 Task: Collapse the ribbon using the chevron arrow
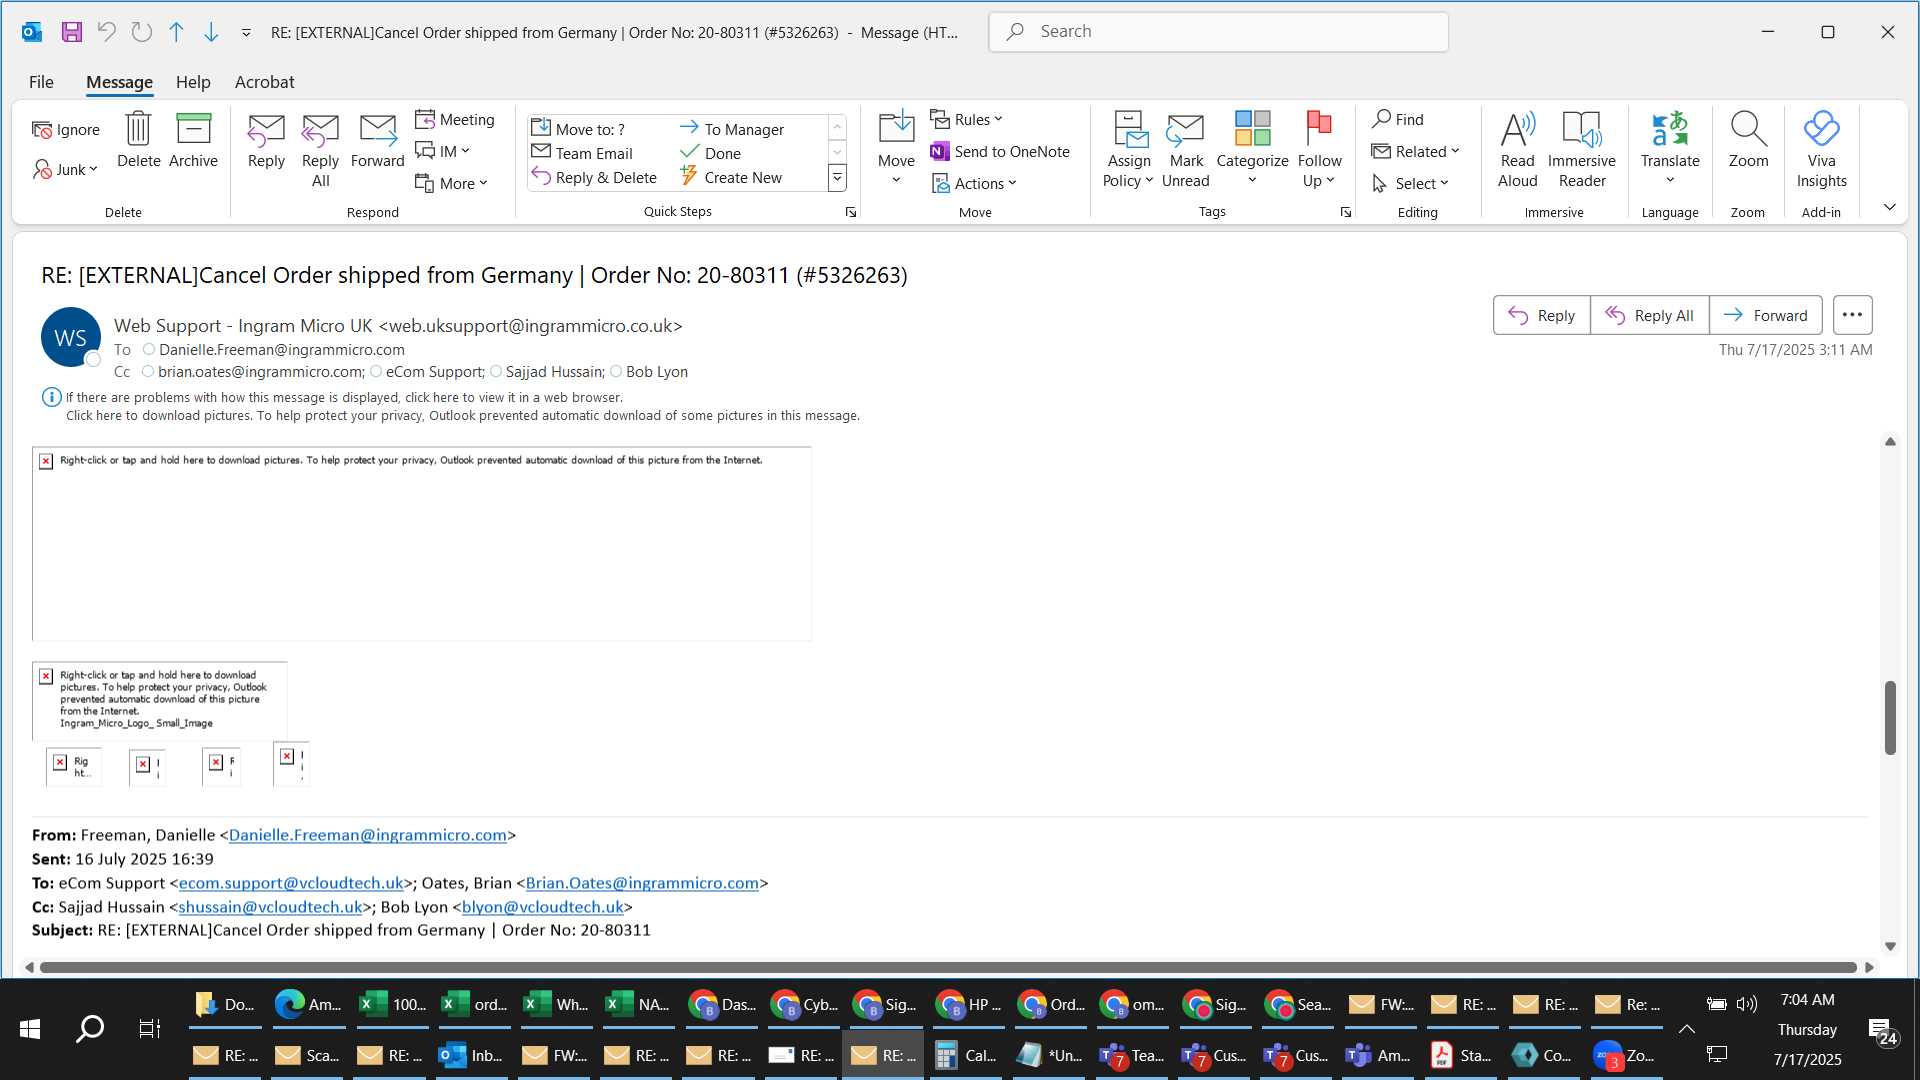[x=1889, y=207]
